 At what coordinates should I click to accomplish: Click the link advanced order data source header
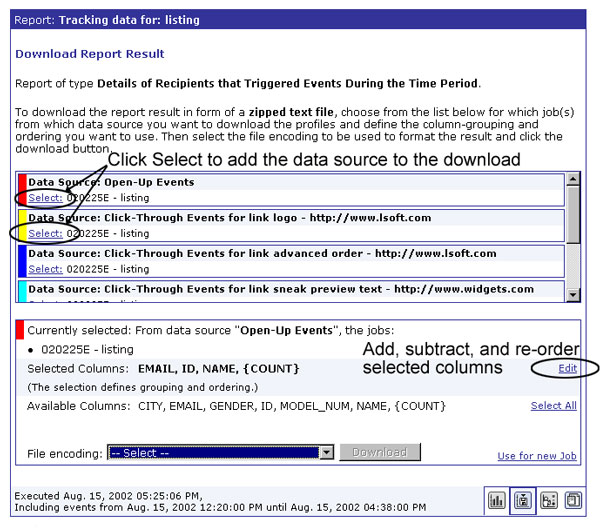[x=262, y=253]
